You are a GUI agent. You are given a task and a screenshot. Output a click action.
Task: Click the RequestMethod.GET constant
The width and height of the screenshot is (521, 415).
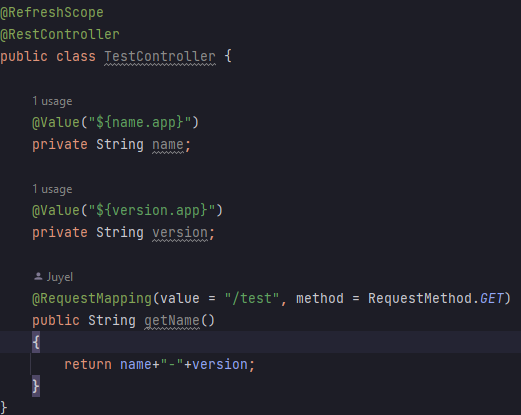tap(435, 298)
